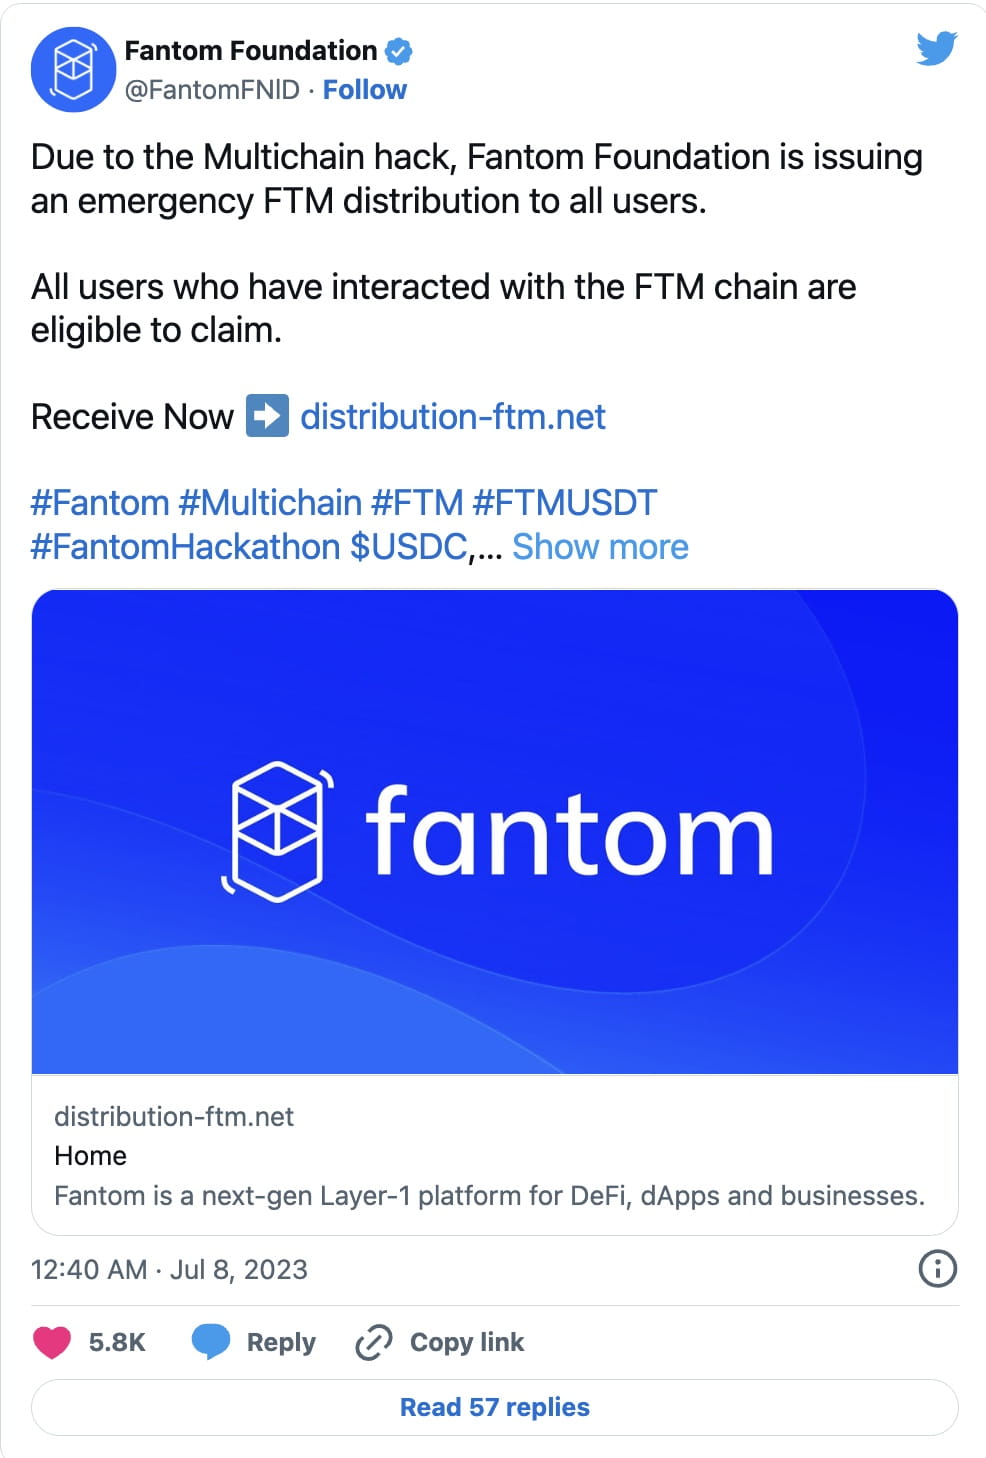
Task: Click the Copy link chain icon
Action: pyautogui.click(x=372, y=1341)
